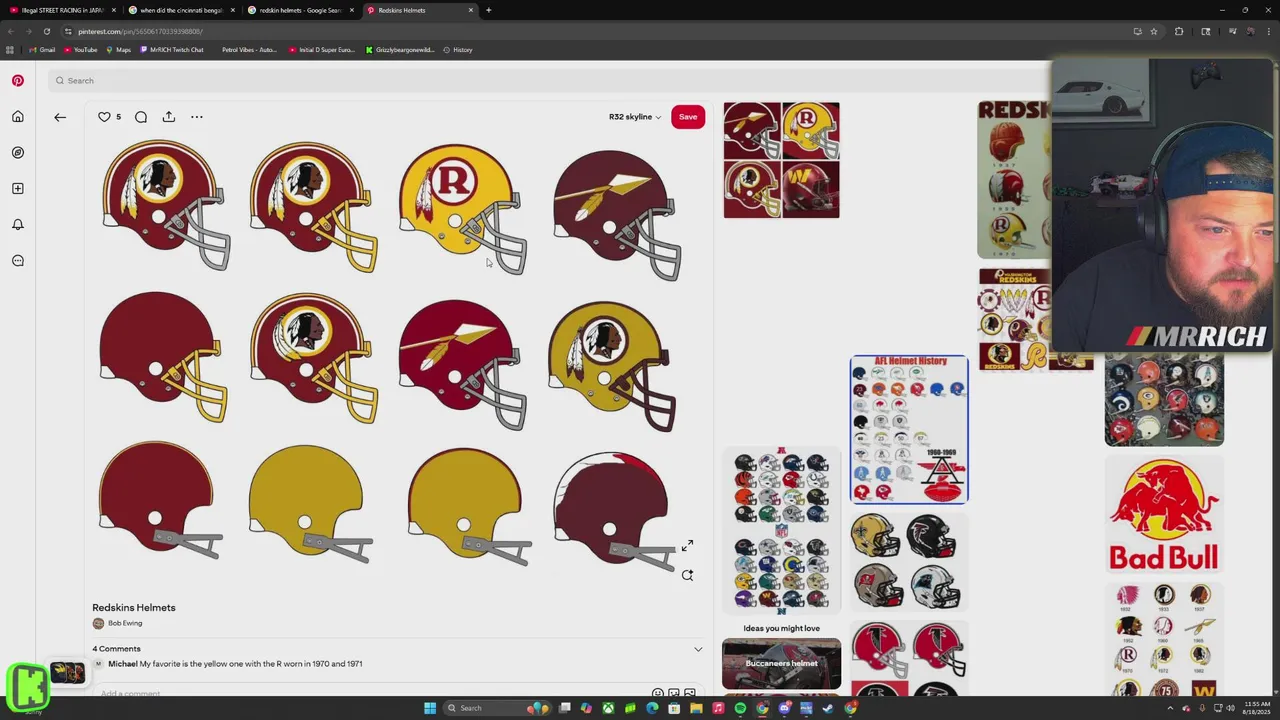Click the Chrome address bar URL
The width and height of the screenshot is (1280, 720).
(x=140, y=31)
